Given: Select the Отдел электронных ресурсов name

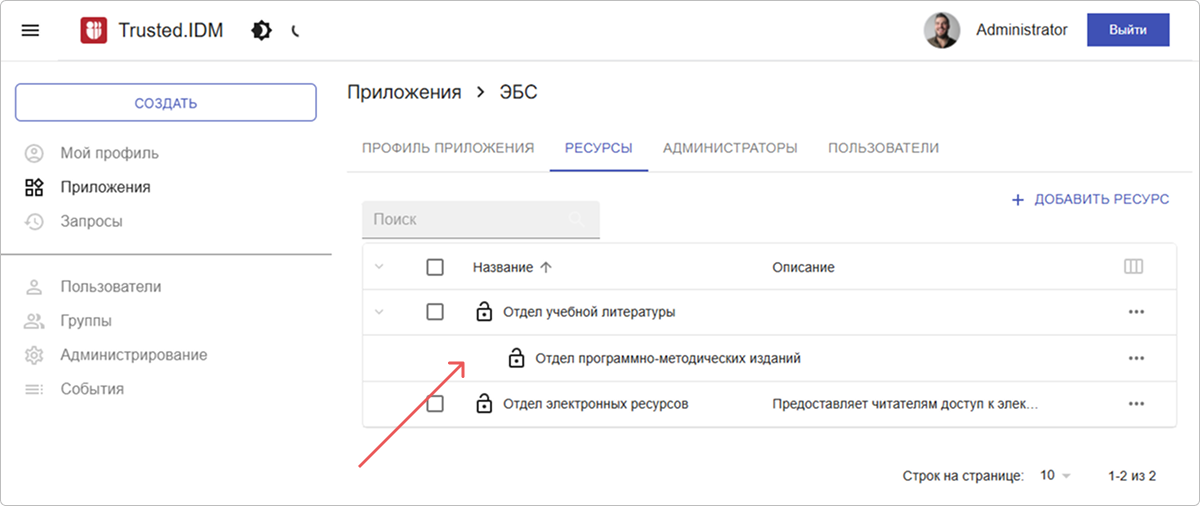Looking at the screenshot, I should click(x=595, y=404).
